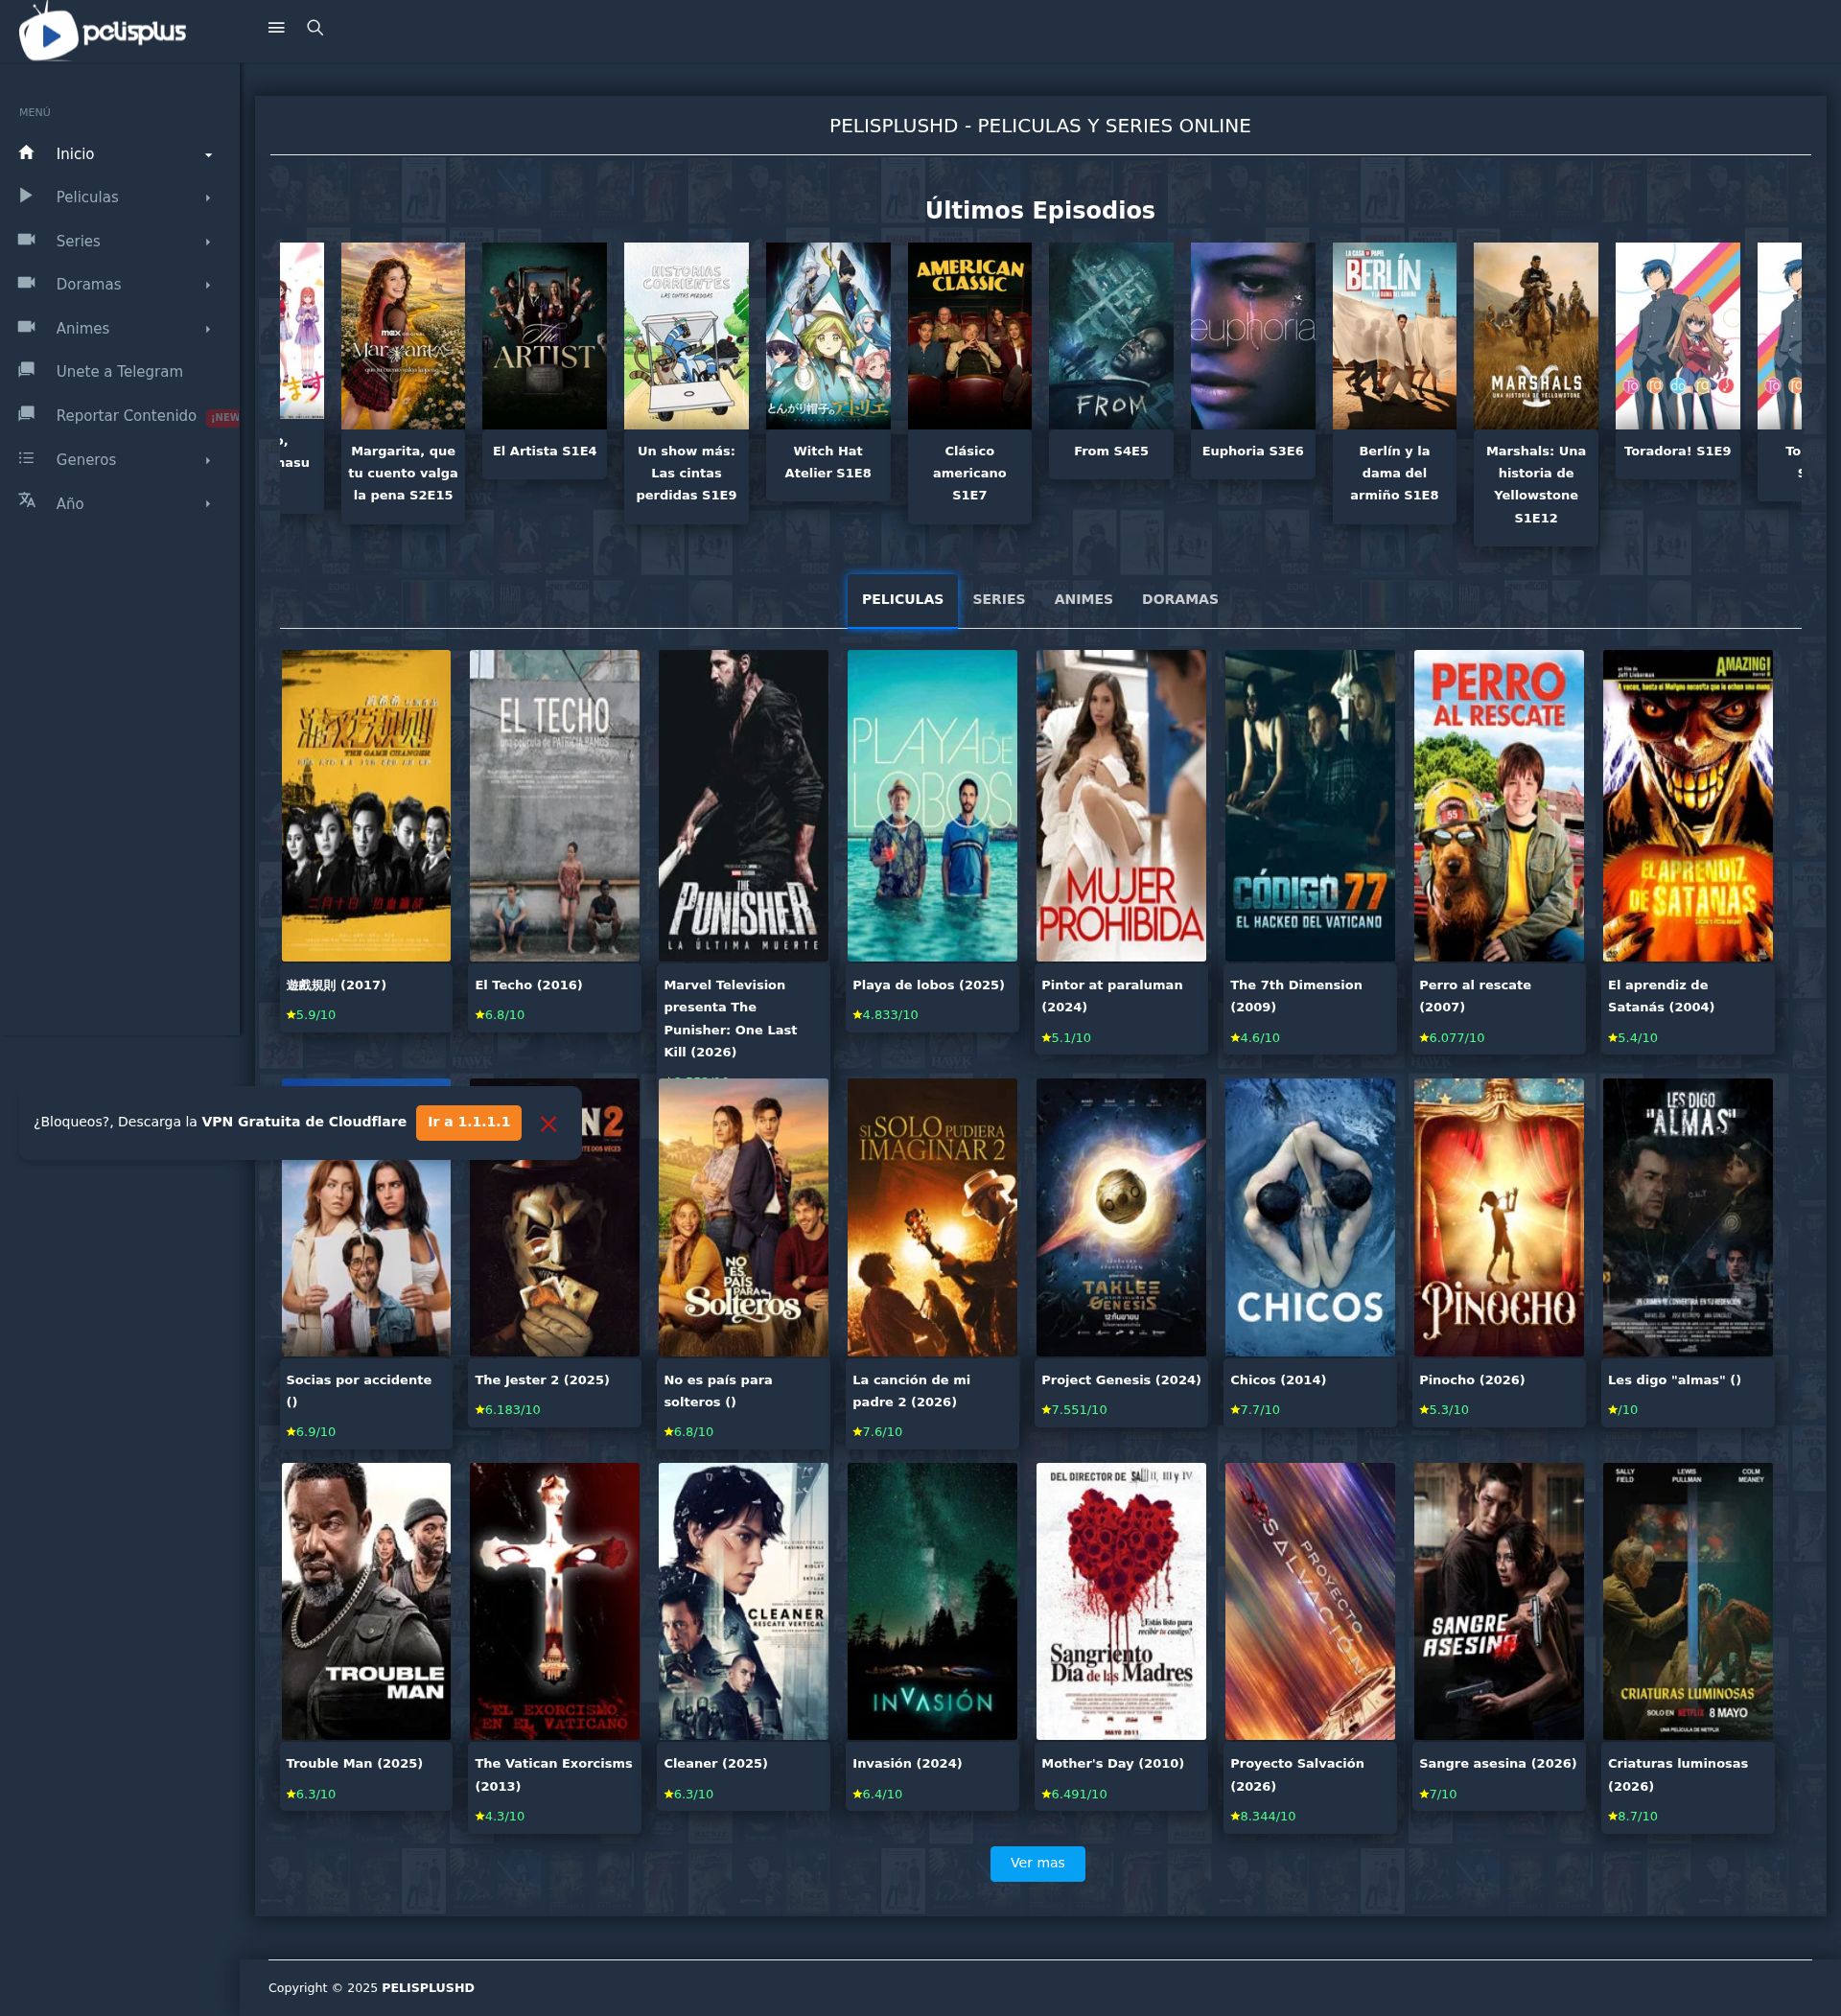Open The Punisher One Last Kill poster
Viewport: 1841px width, 2016px height.
pos(743,806)
